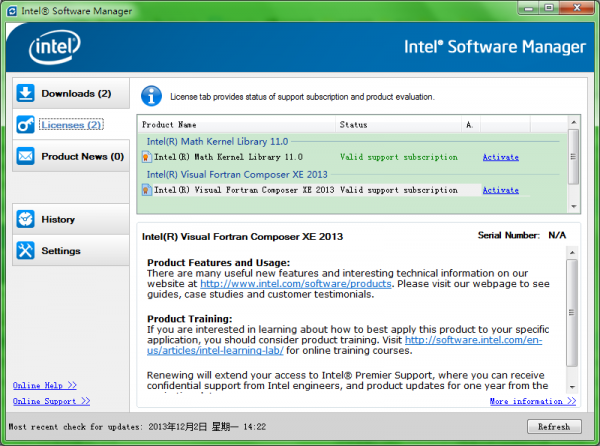Viewport: 600px width, 446px height.
Task: Open the Product News (0) tab
Action: [x=71, y=156]
